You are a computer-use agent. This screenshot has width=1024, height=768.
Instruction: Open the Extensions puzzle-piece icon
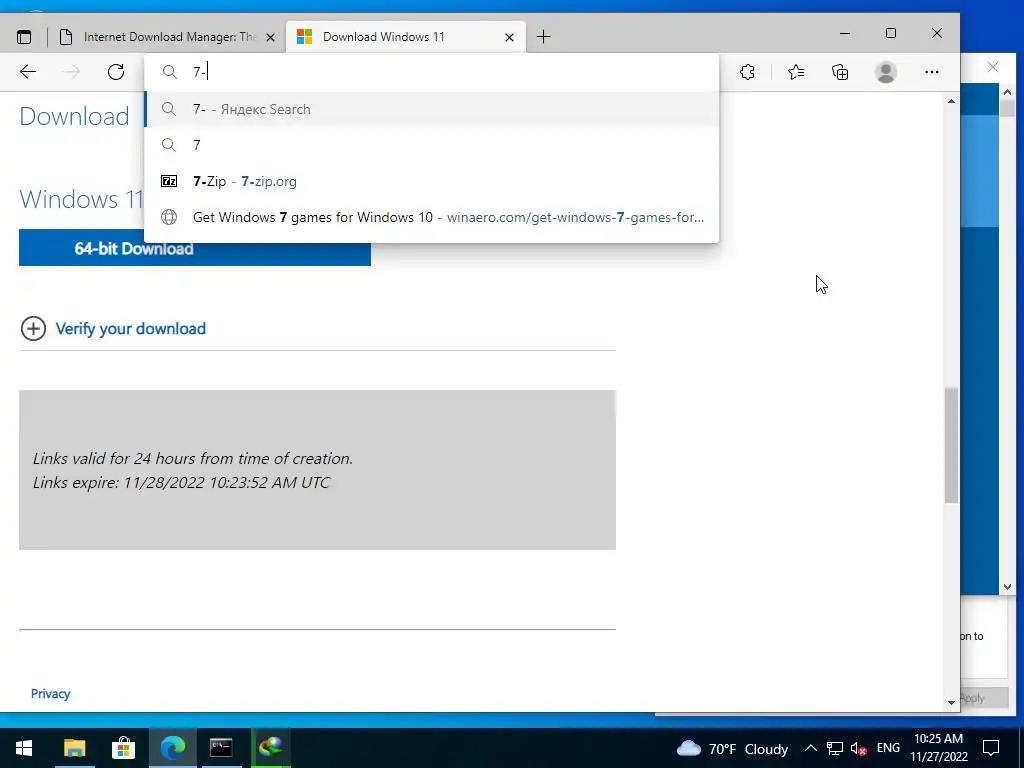pos(748,72)
